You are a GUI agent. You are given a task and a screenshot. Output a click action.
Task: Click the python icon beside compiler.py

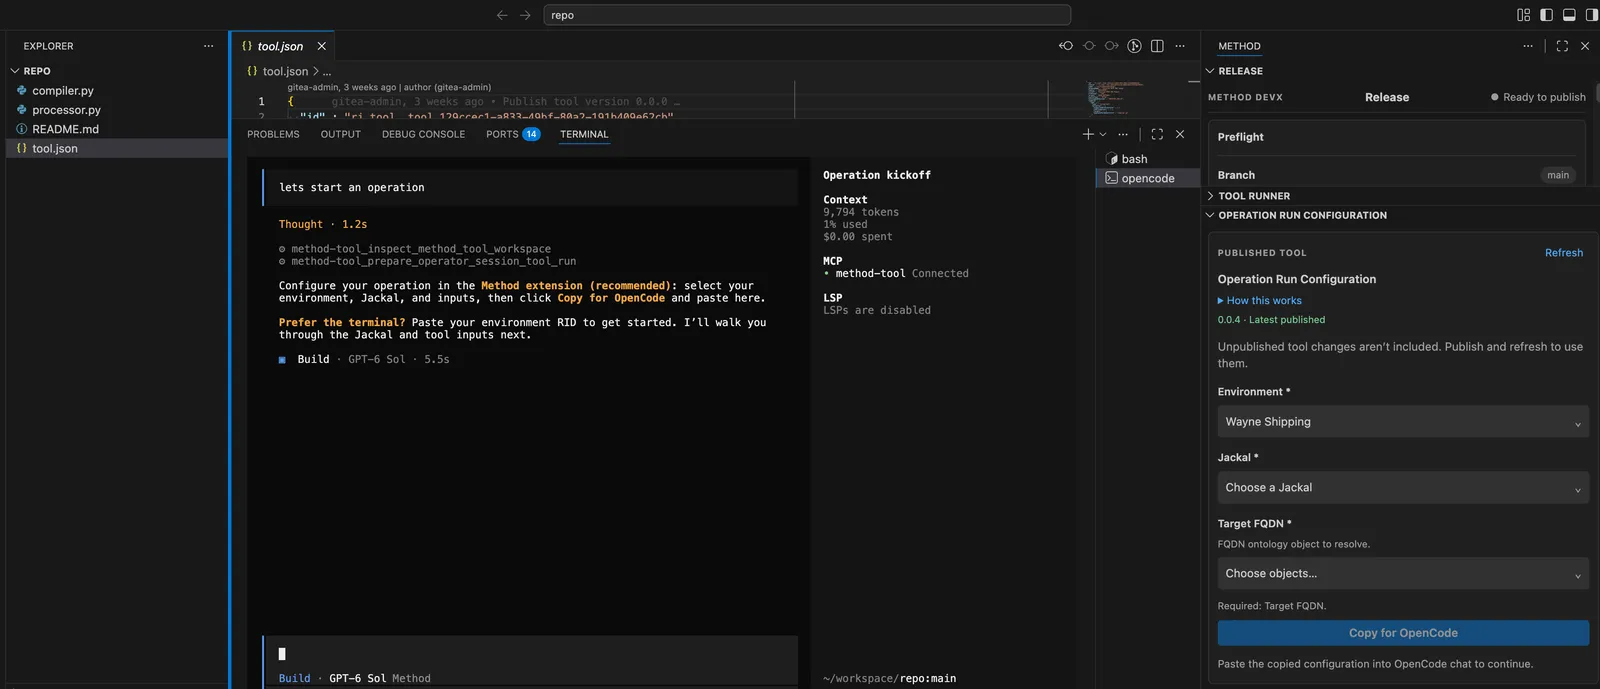pyautogui.click(x=22, y=90)
